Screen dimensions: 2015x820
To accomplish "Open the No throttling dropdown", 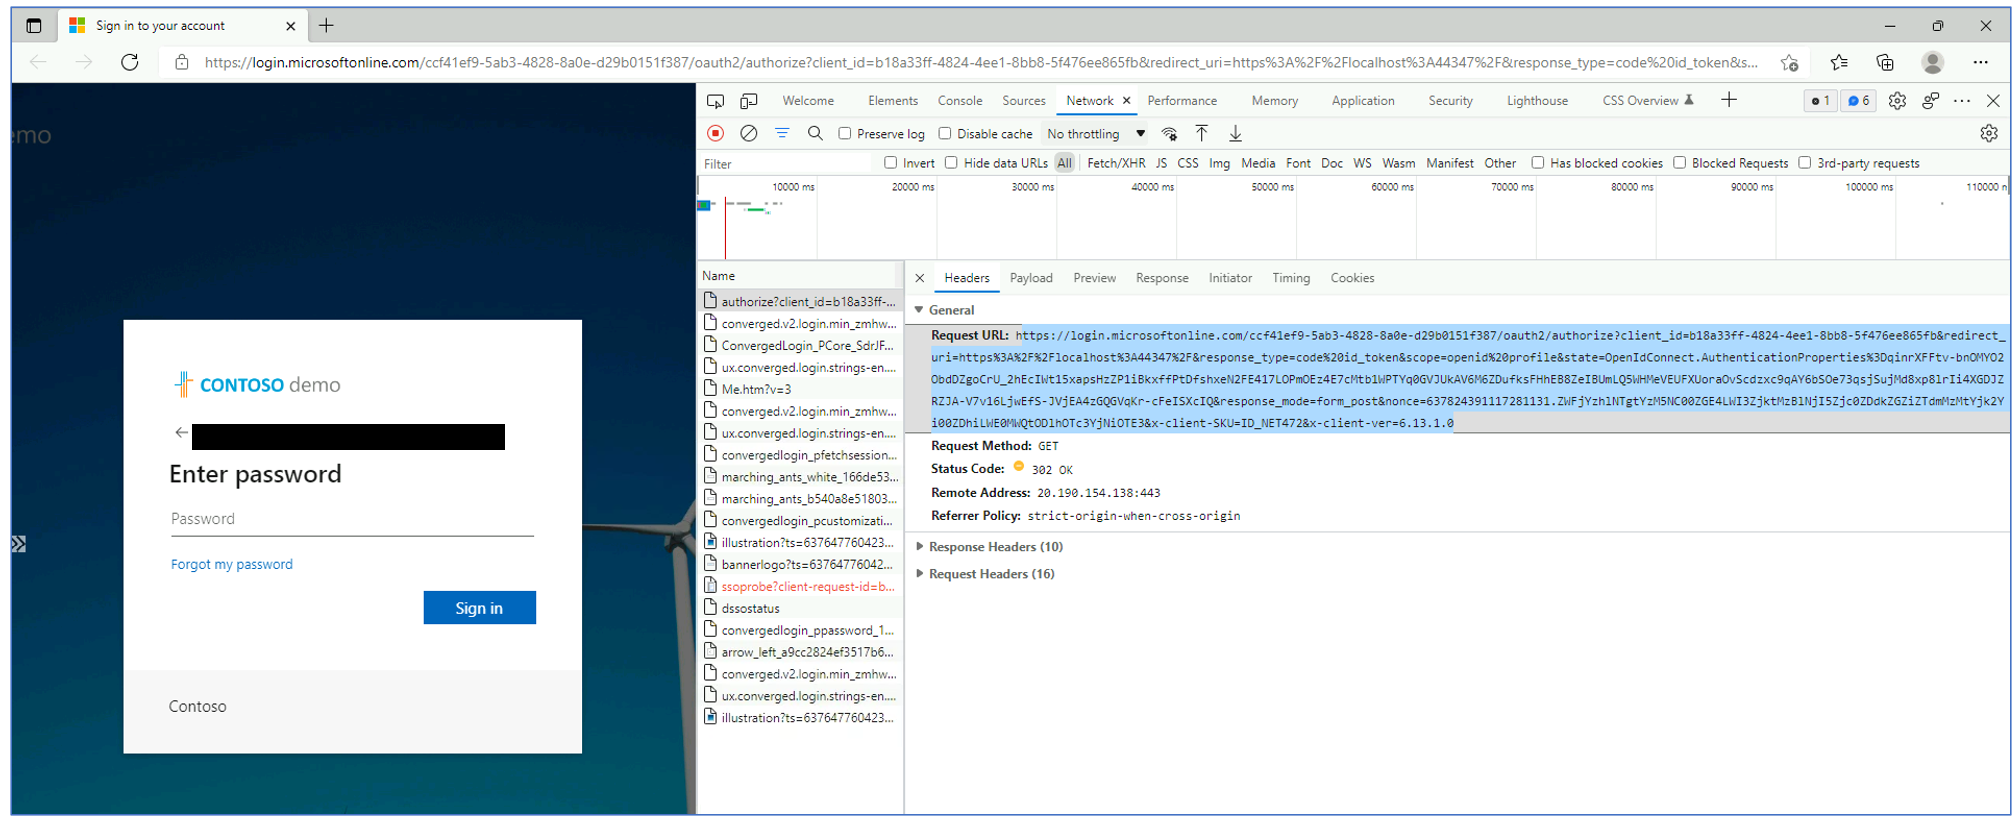I will [x=1096, y=134].
